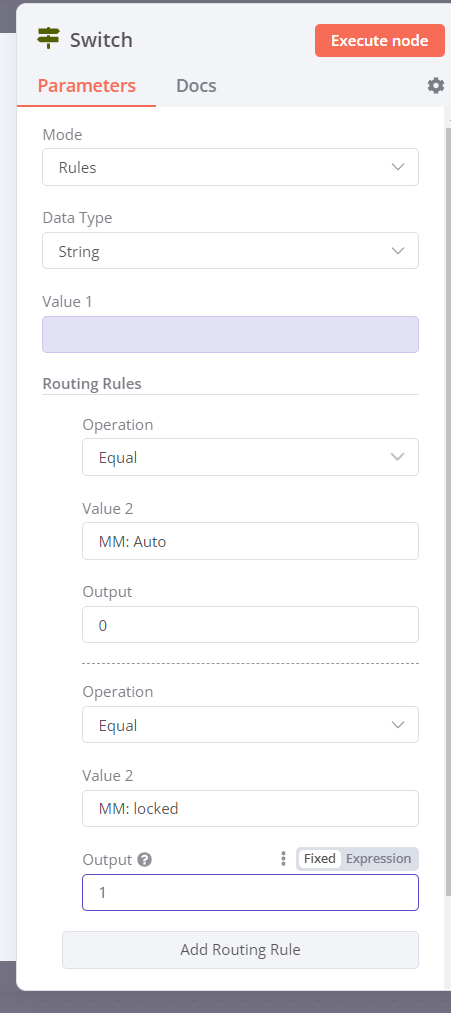Click the empty Value 1 input field
Screen dimensions: 451x1013
(x=230, y=335)
